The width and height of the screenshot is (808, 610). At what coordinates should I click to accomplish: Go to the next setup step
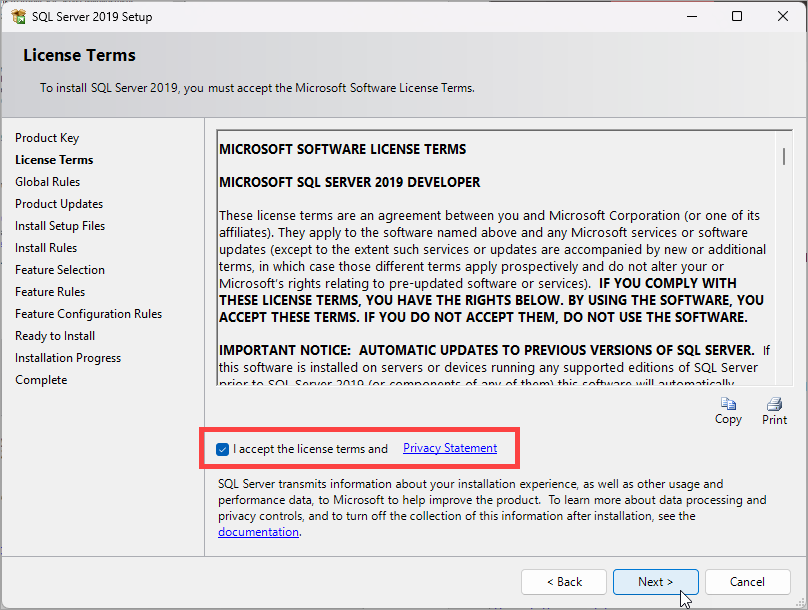click(655, 582)
